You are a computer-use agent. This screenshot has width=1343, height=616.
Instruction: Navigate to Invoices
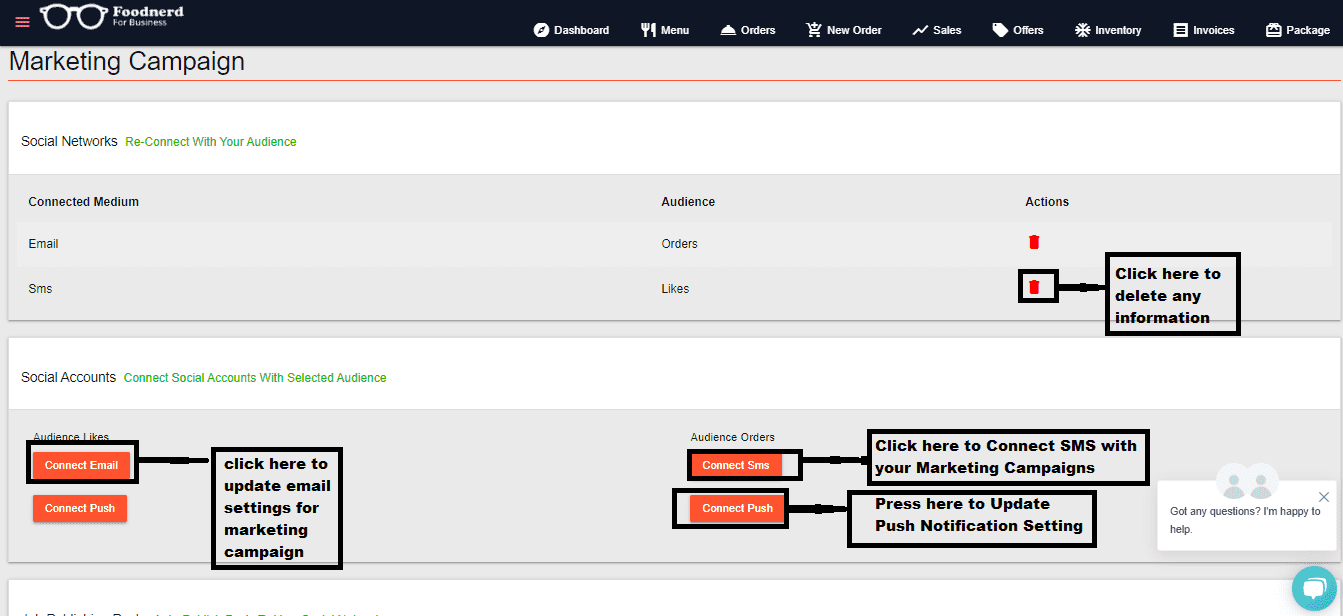[1204, 30]
